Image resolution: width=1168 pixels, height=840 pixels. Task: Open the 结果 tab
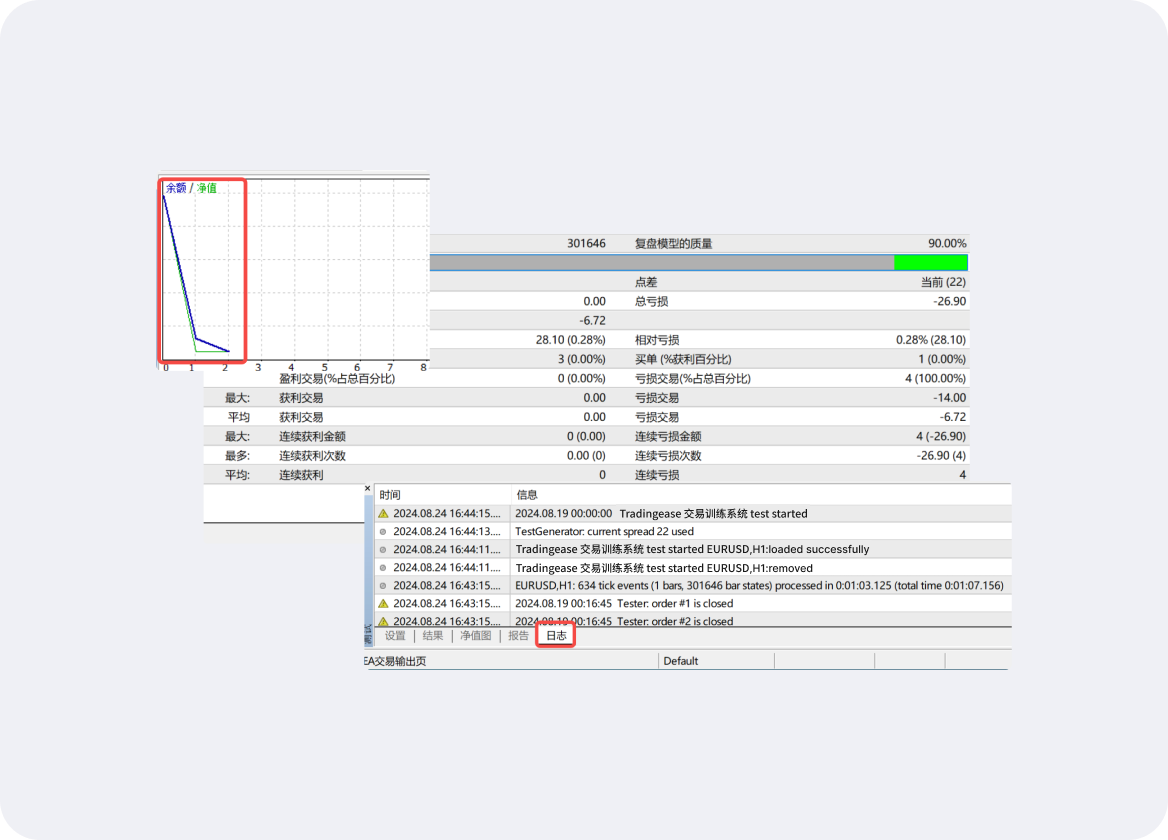[433, 636]
